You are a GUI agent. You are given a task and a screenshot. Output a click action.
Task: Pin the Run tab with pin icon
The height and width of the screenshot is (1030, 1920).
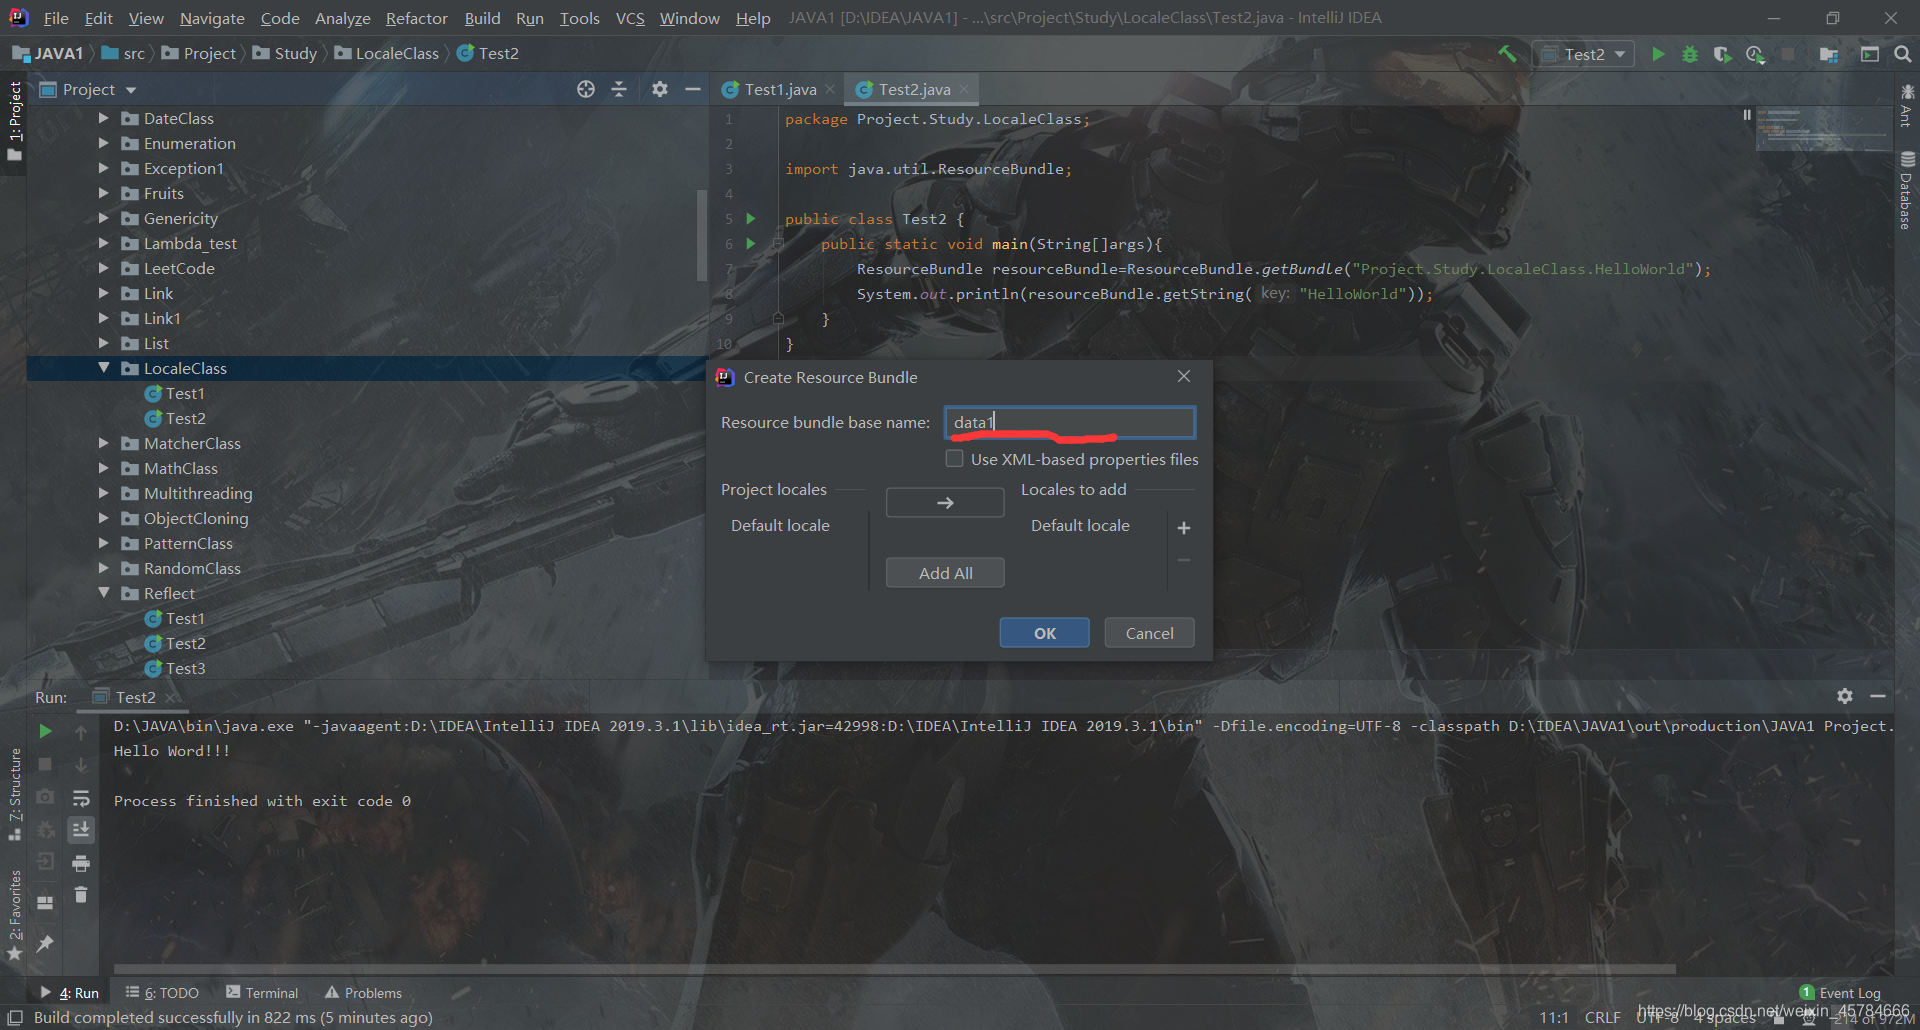[45, 943]
